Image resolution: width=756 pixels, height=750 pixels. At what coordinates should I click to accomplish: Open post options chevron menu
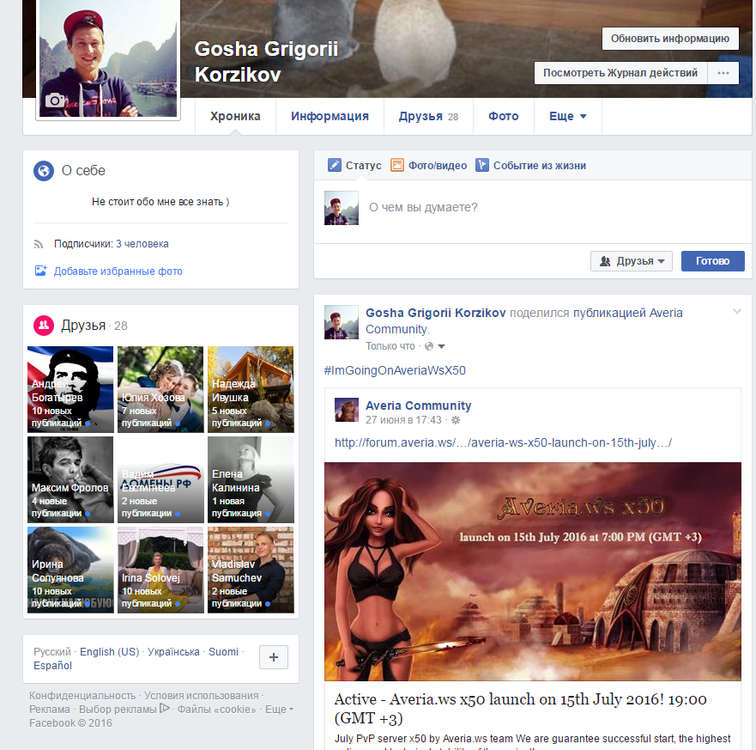737,312
